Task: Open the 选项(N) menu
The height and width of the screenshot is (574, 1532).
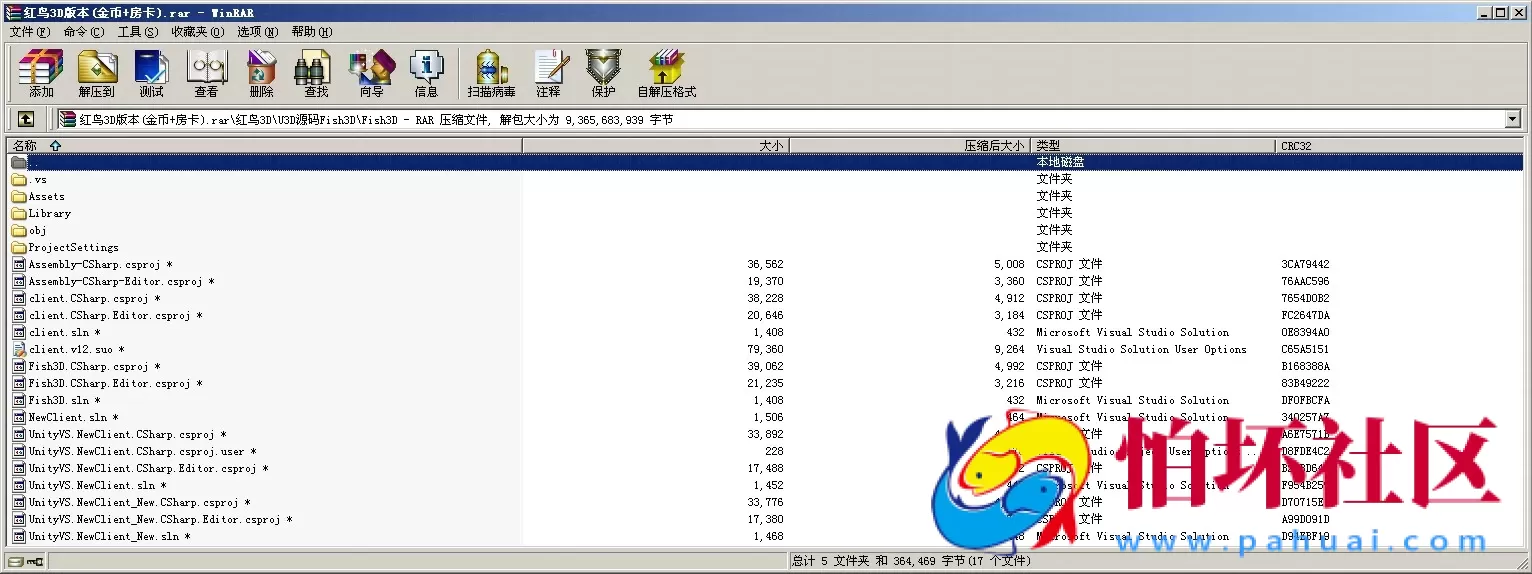Action: tap(258, 32)
